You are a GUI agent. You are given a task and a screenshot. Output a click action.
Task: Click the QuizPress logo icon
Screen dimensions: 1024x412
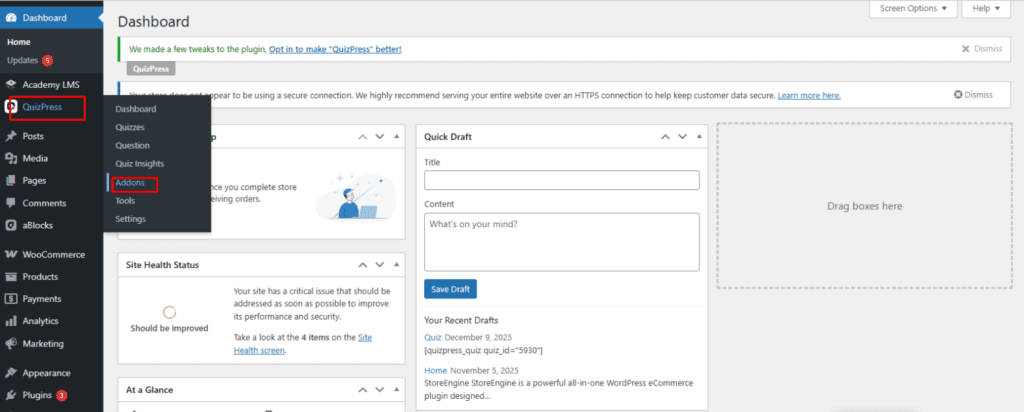coord(11,107)
